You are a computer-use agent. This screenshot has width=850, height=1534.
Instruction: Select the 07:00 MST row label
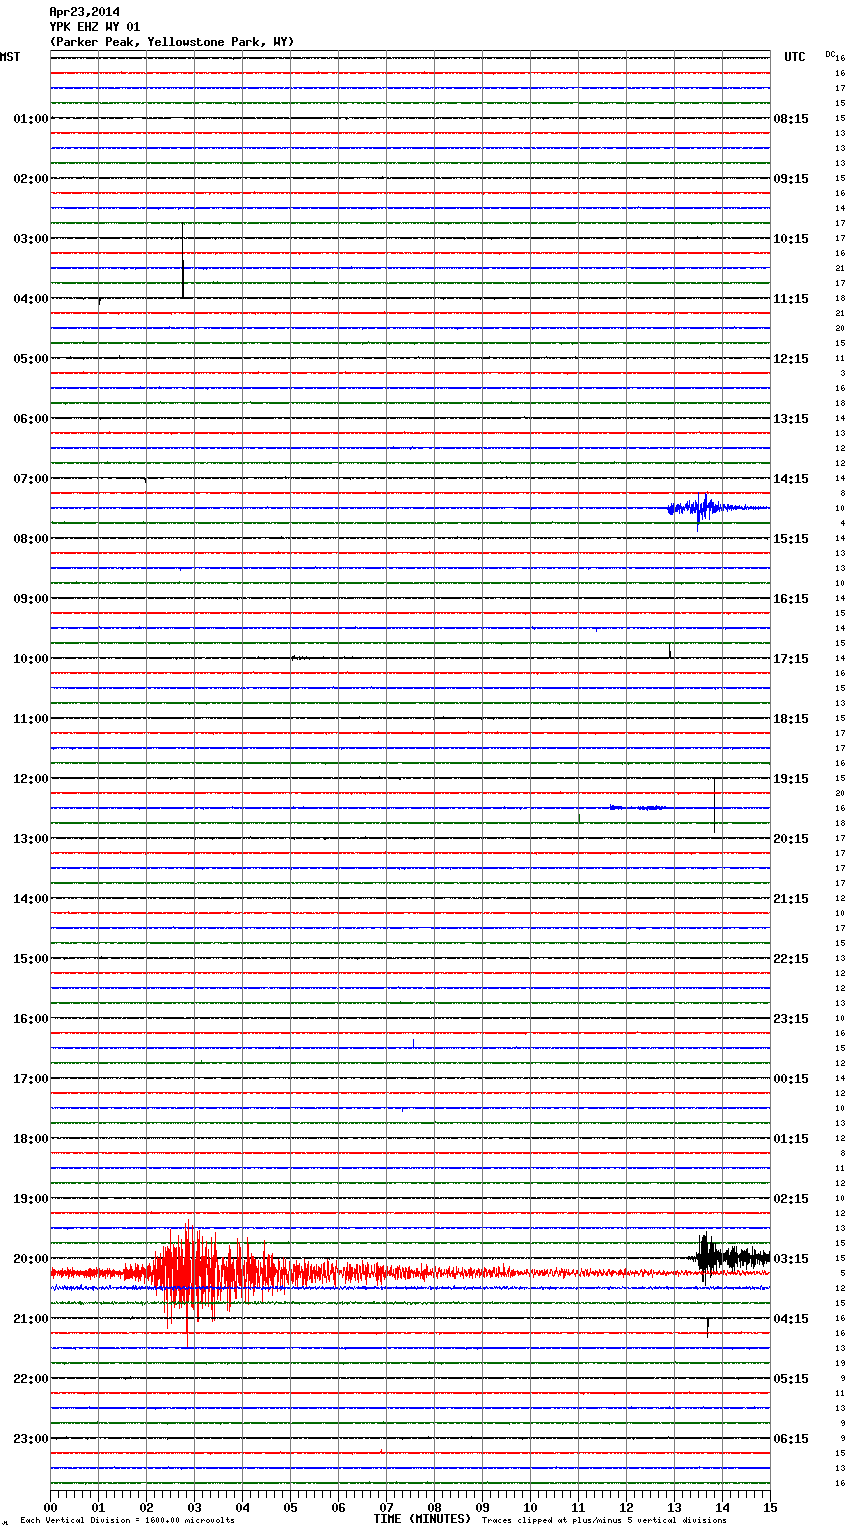click(31, 479)
